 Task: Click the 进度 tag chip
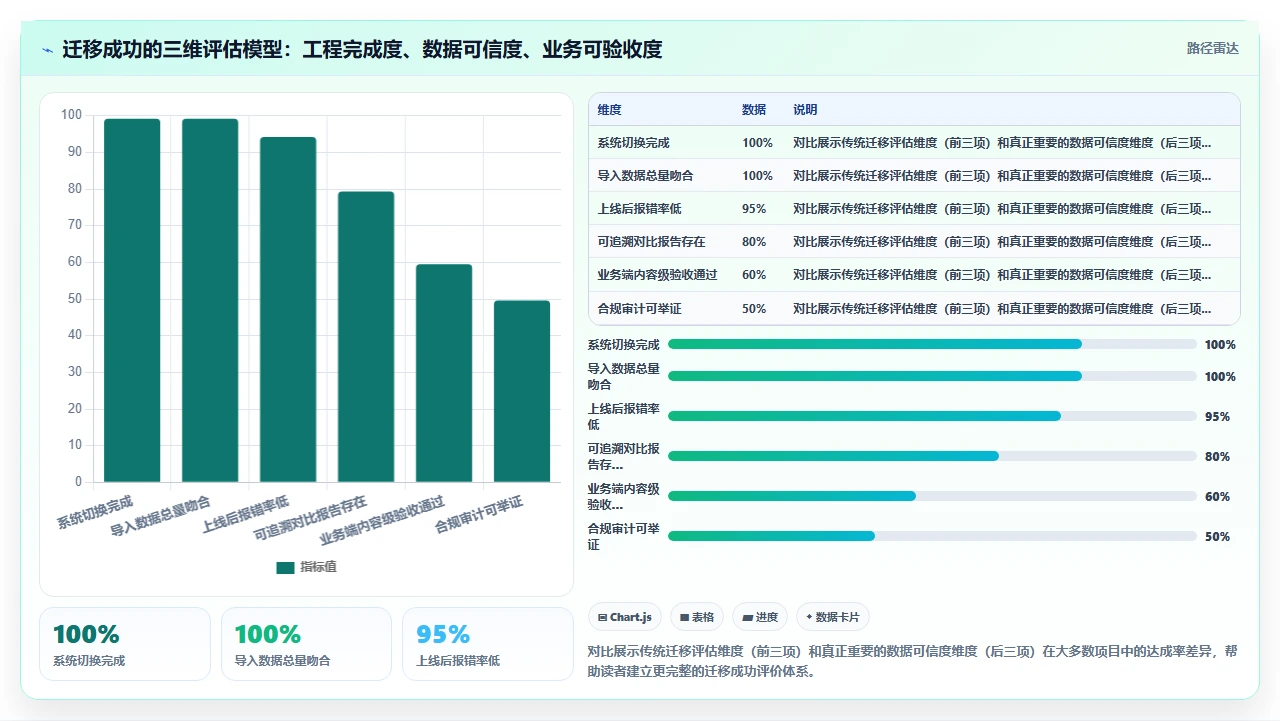(x=760, y=617)
